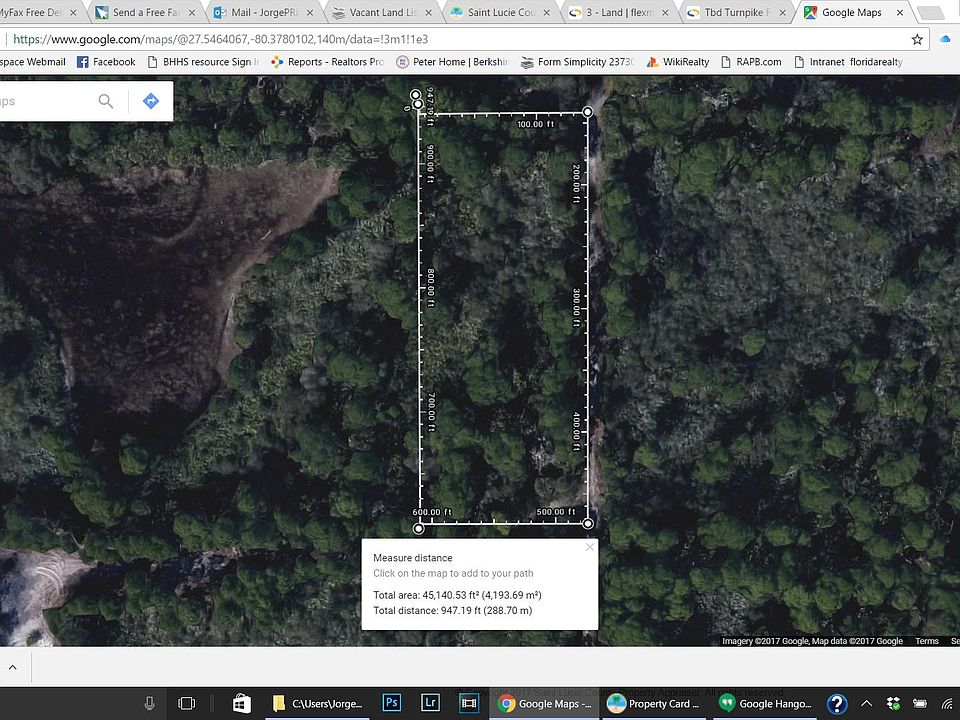Image resolution: width=960 pixels, height=720 pixels.
Task: Open the Windows Store taskbar icon
Action: point(241,703)
